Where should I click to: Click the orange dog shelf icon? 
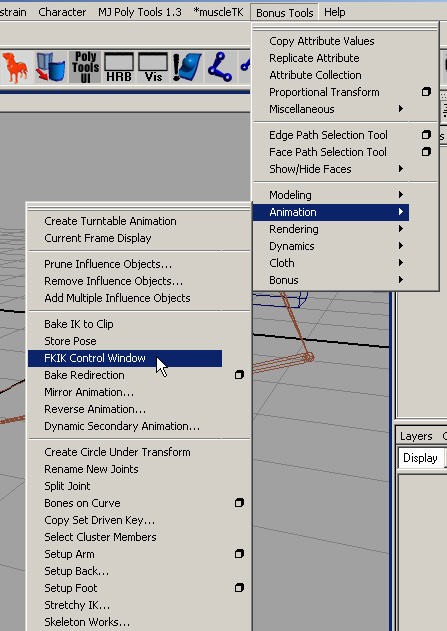[x=15, y=67]
